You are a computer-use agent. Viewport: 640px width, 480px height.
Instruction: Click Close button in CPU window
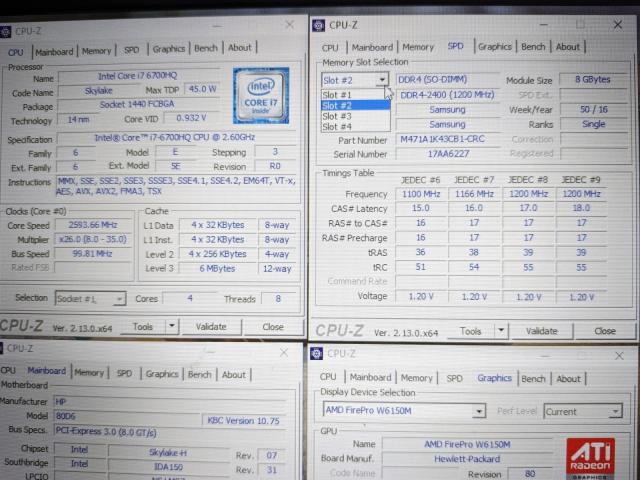click(273, 327)
